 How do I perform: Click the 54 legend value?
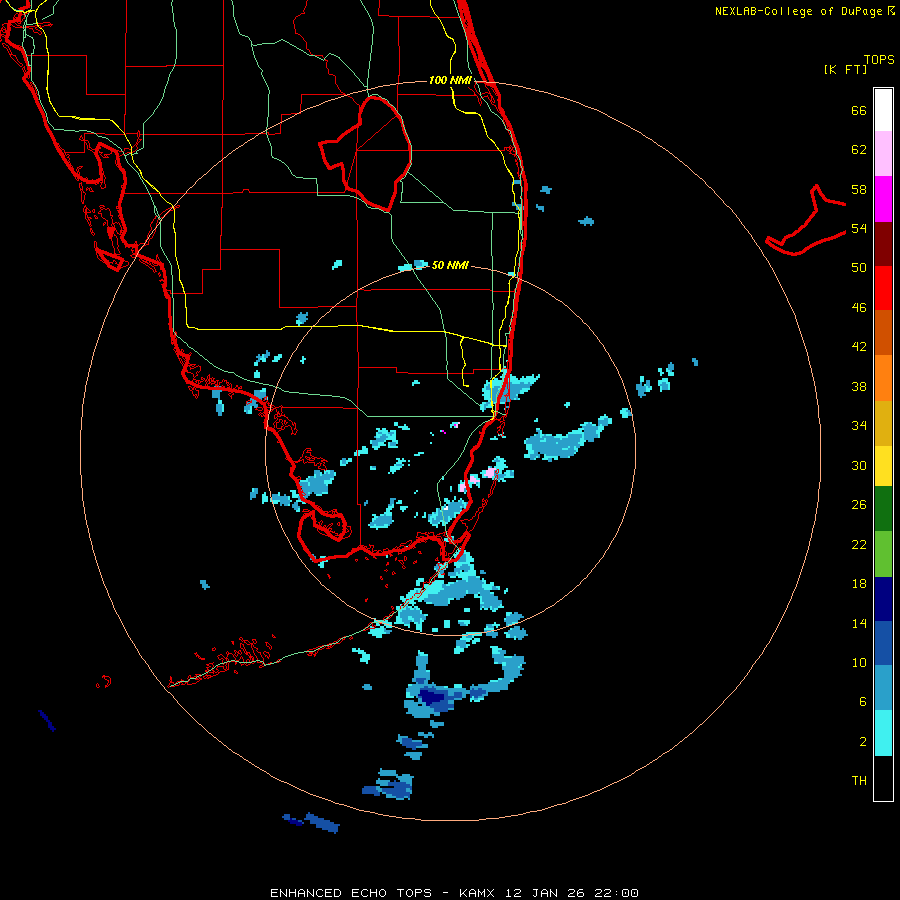(859, 228)
